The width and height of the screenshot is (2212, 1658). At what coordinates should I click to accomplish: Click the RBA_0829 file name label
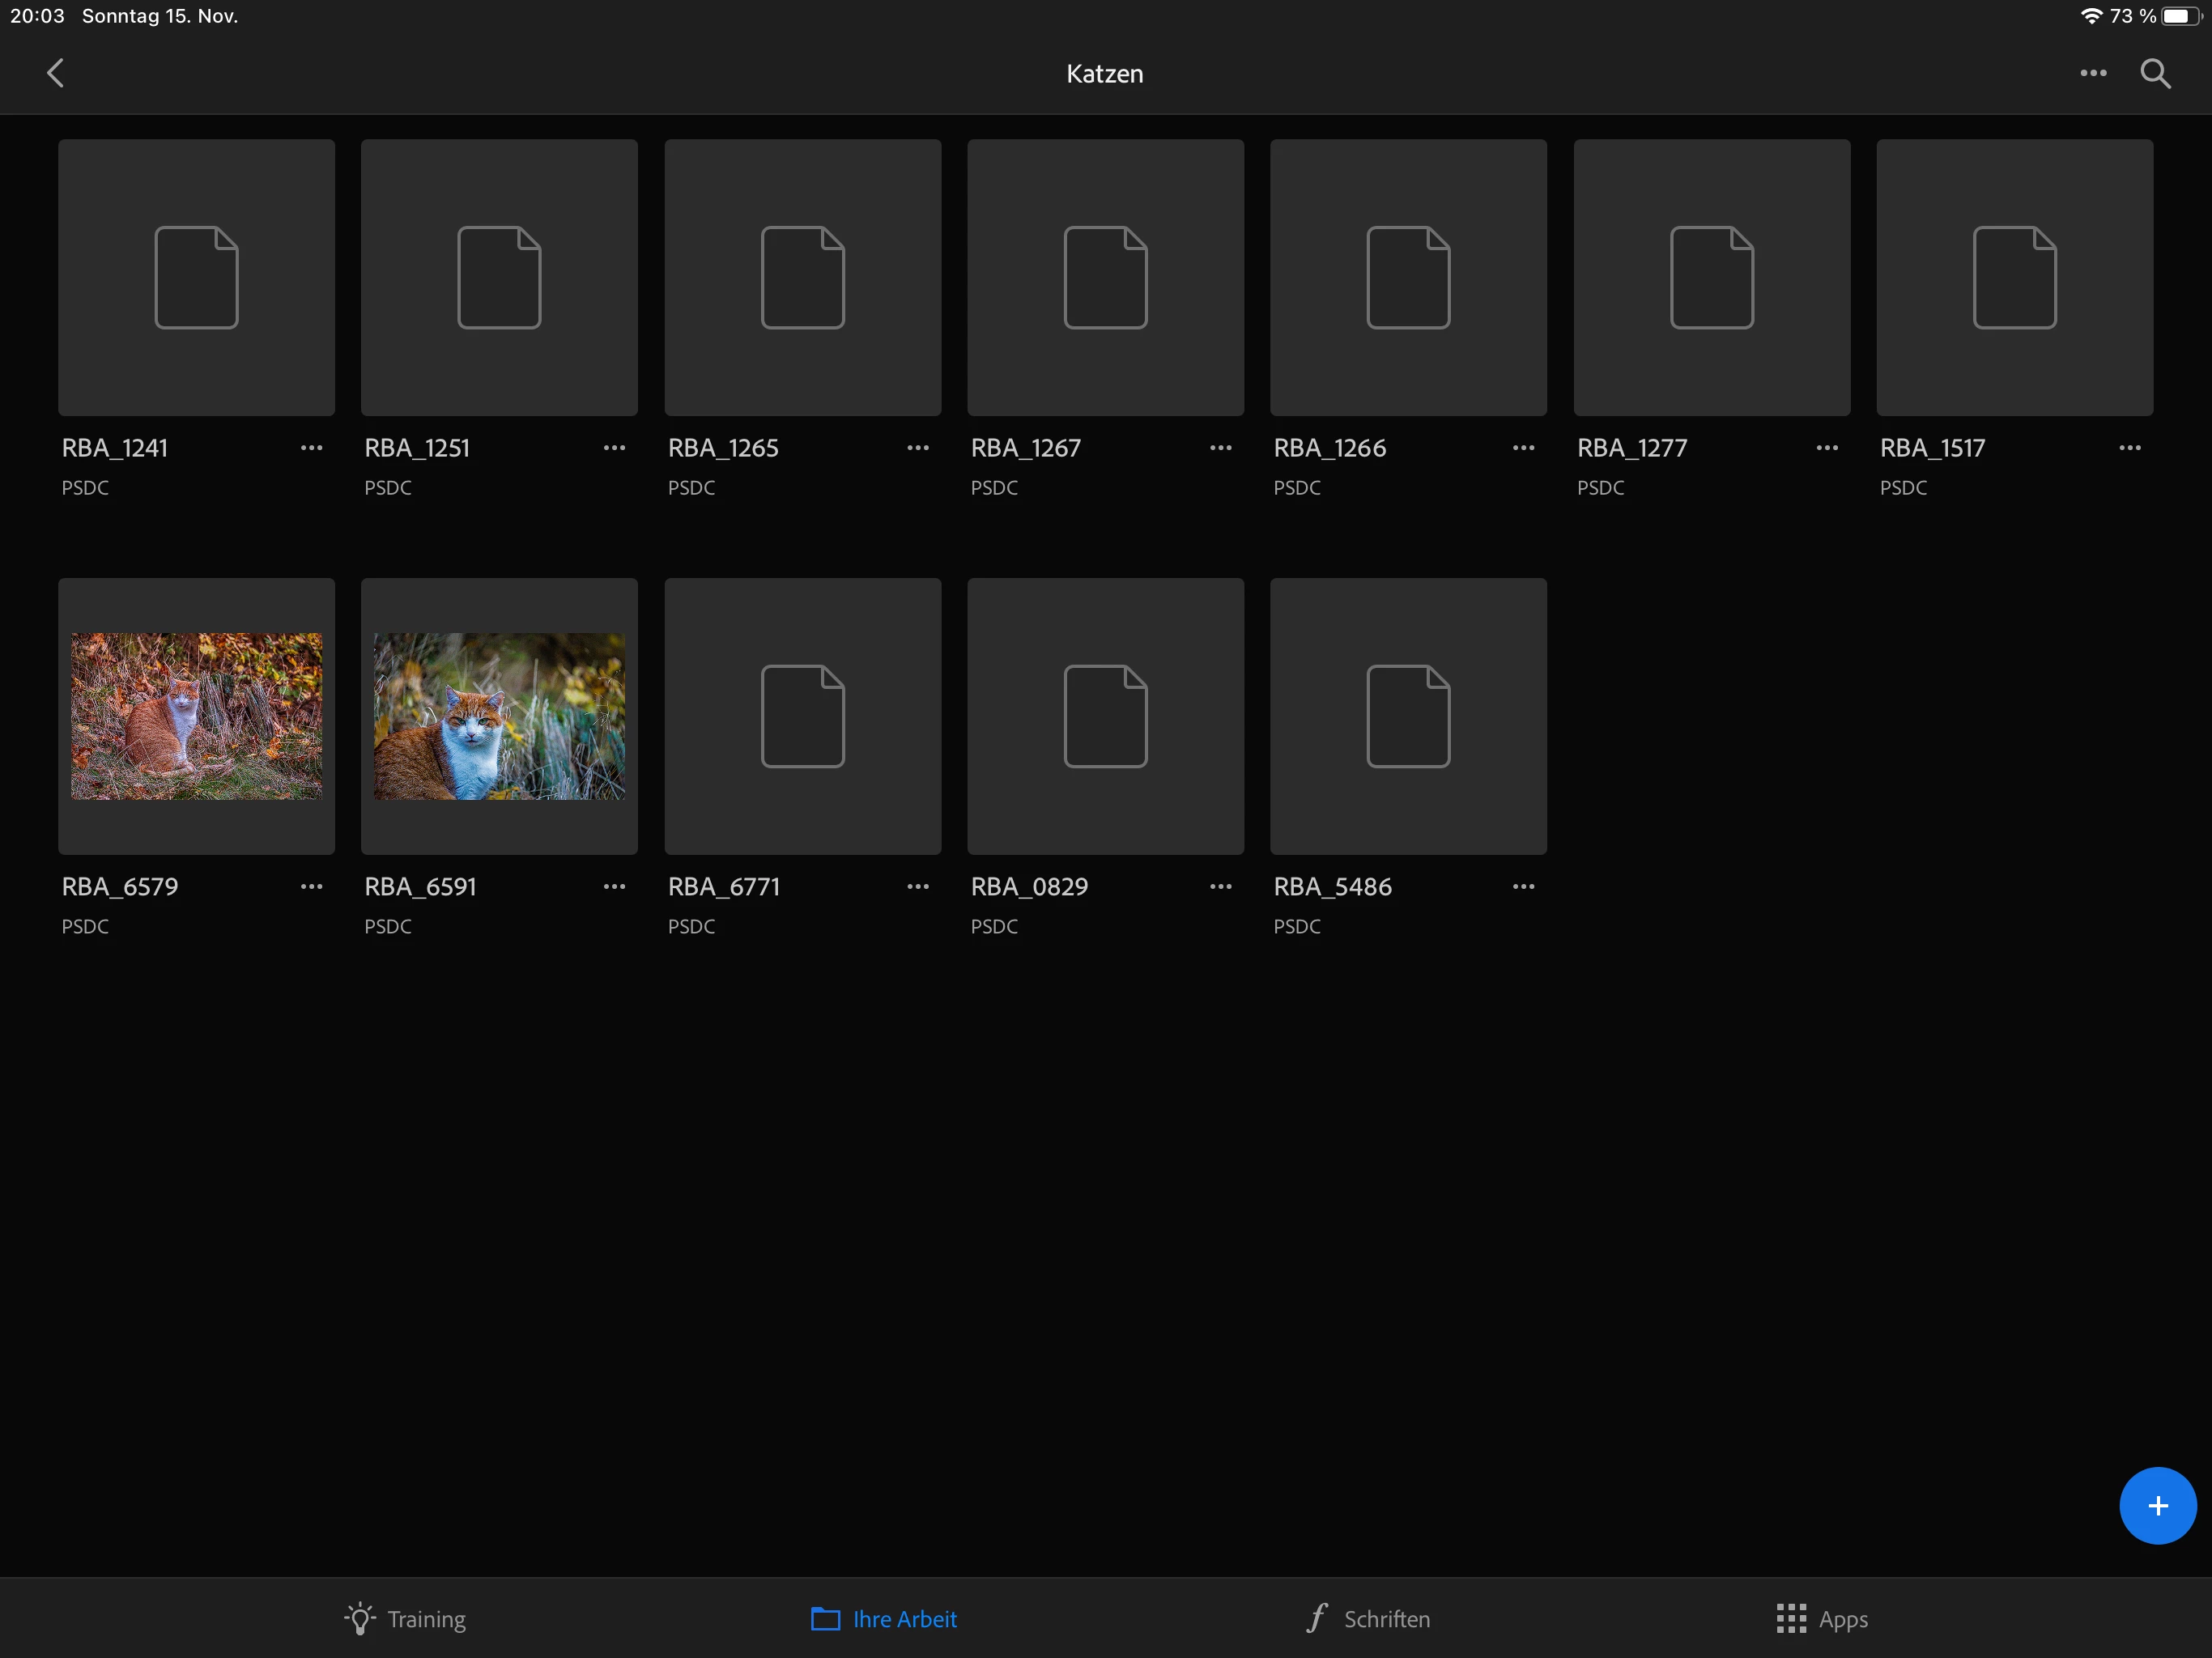(1028, 887)
